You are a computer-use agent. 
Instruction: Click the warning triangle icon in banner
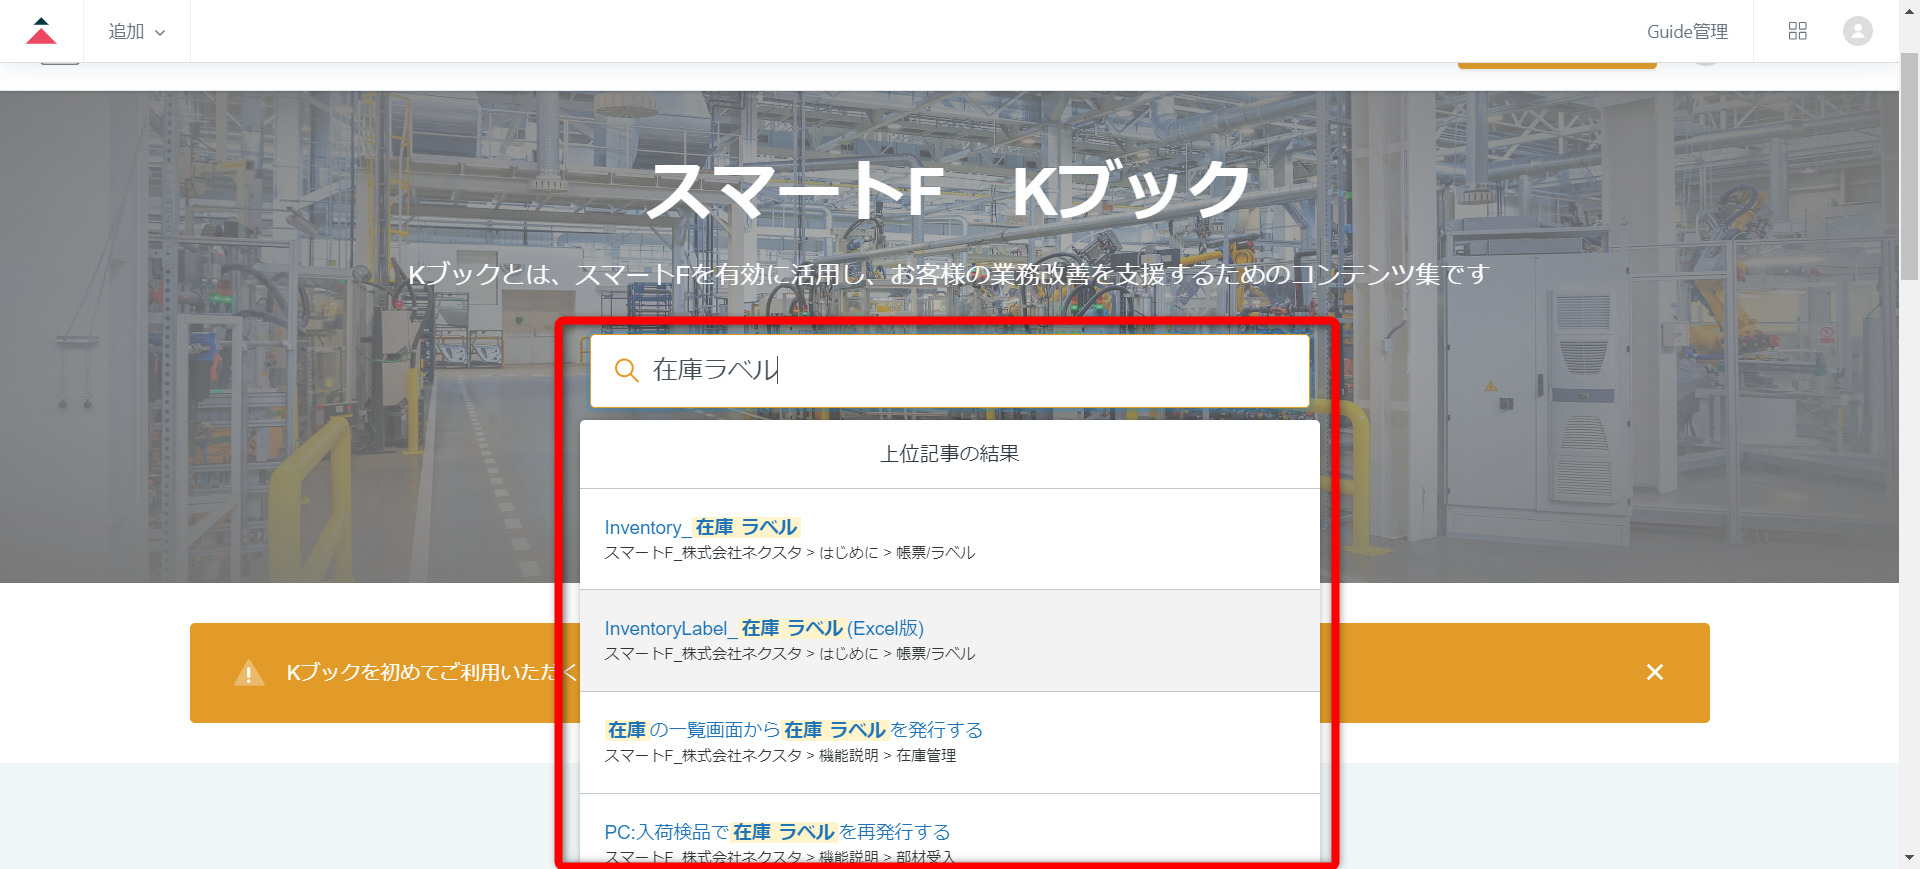(x=249, y=673)
